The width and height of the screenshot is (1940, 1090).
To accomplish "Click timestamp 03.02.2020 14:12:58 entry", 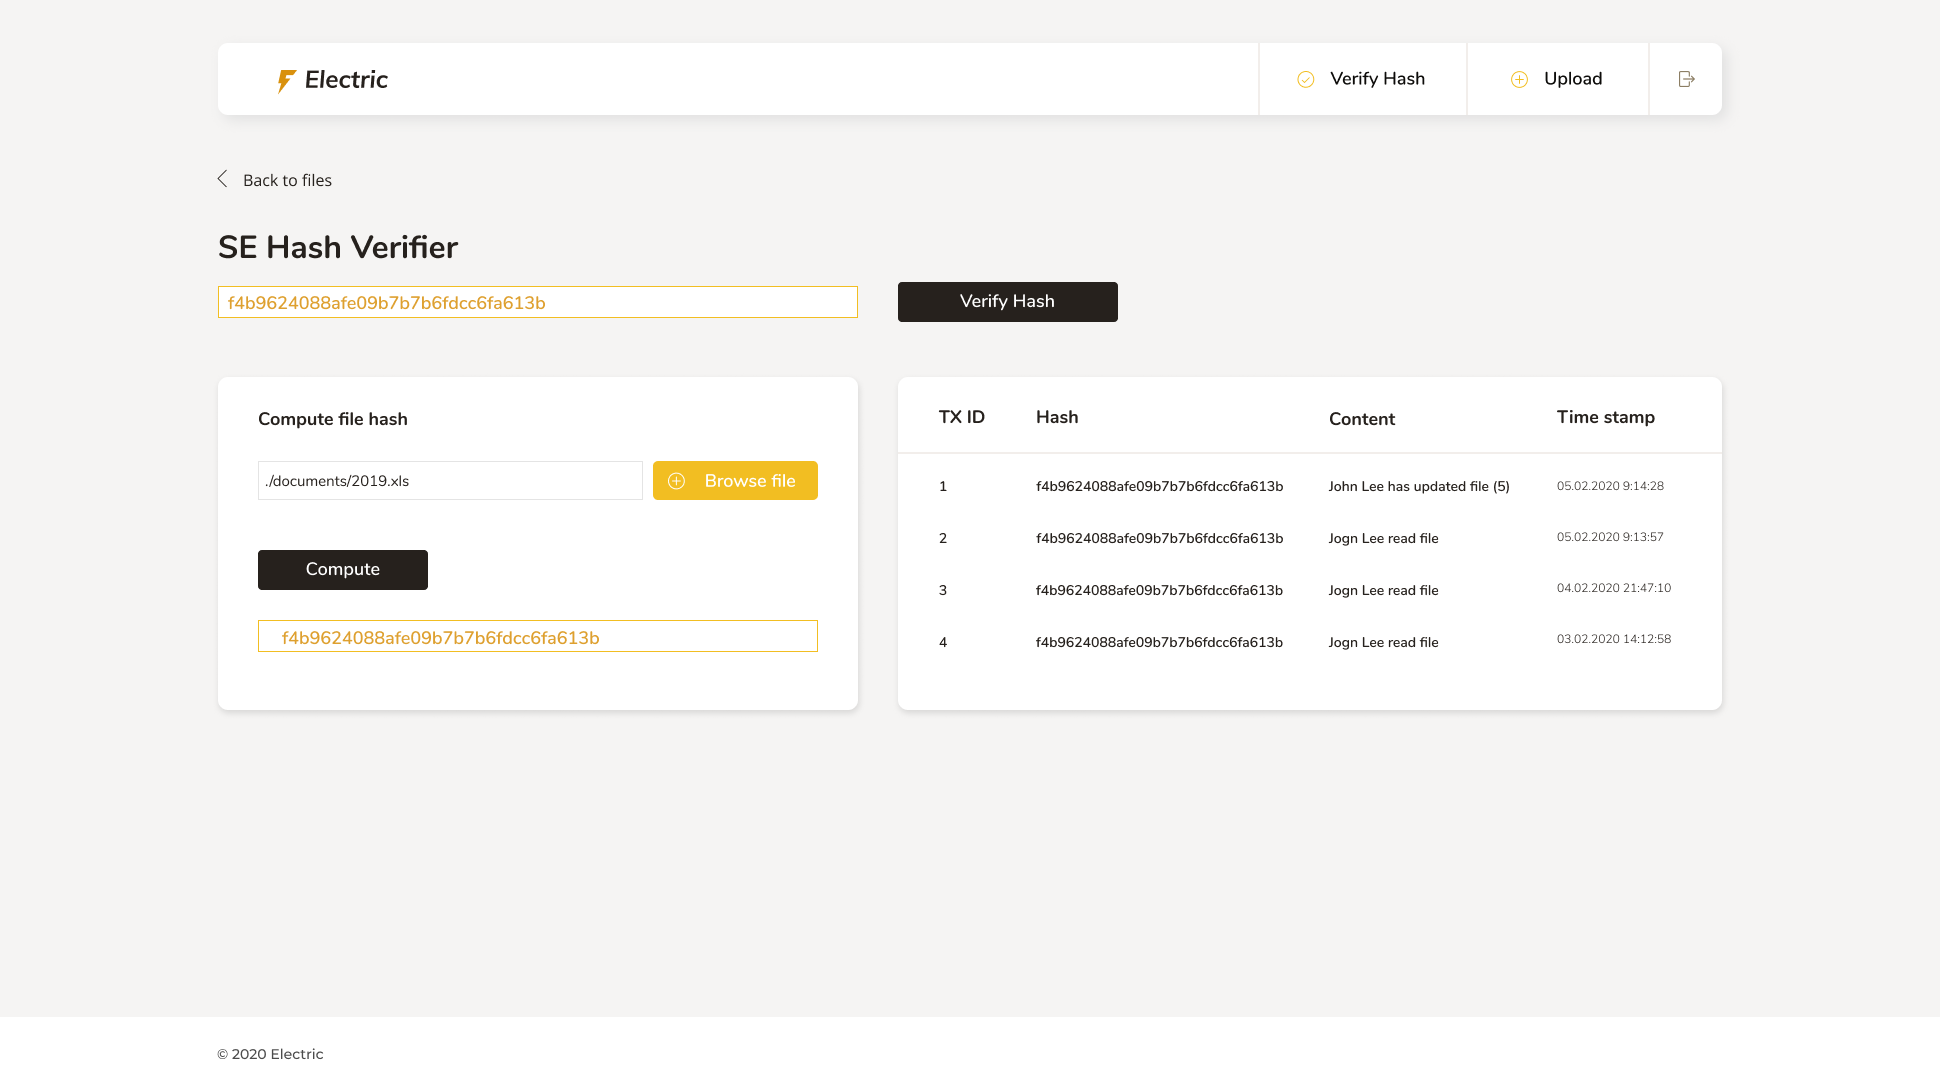I will [1613, 639].
